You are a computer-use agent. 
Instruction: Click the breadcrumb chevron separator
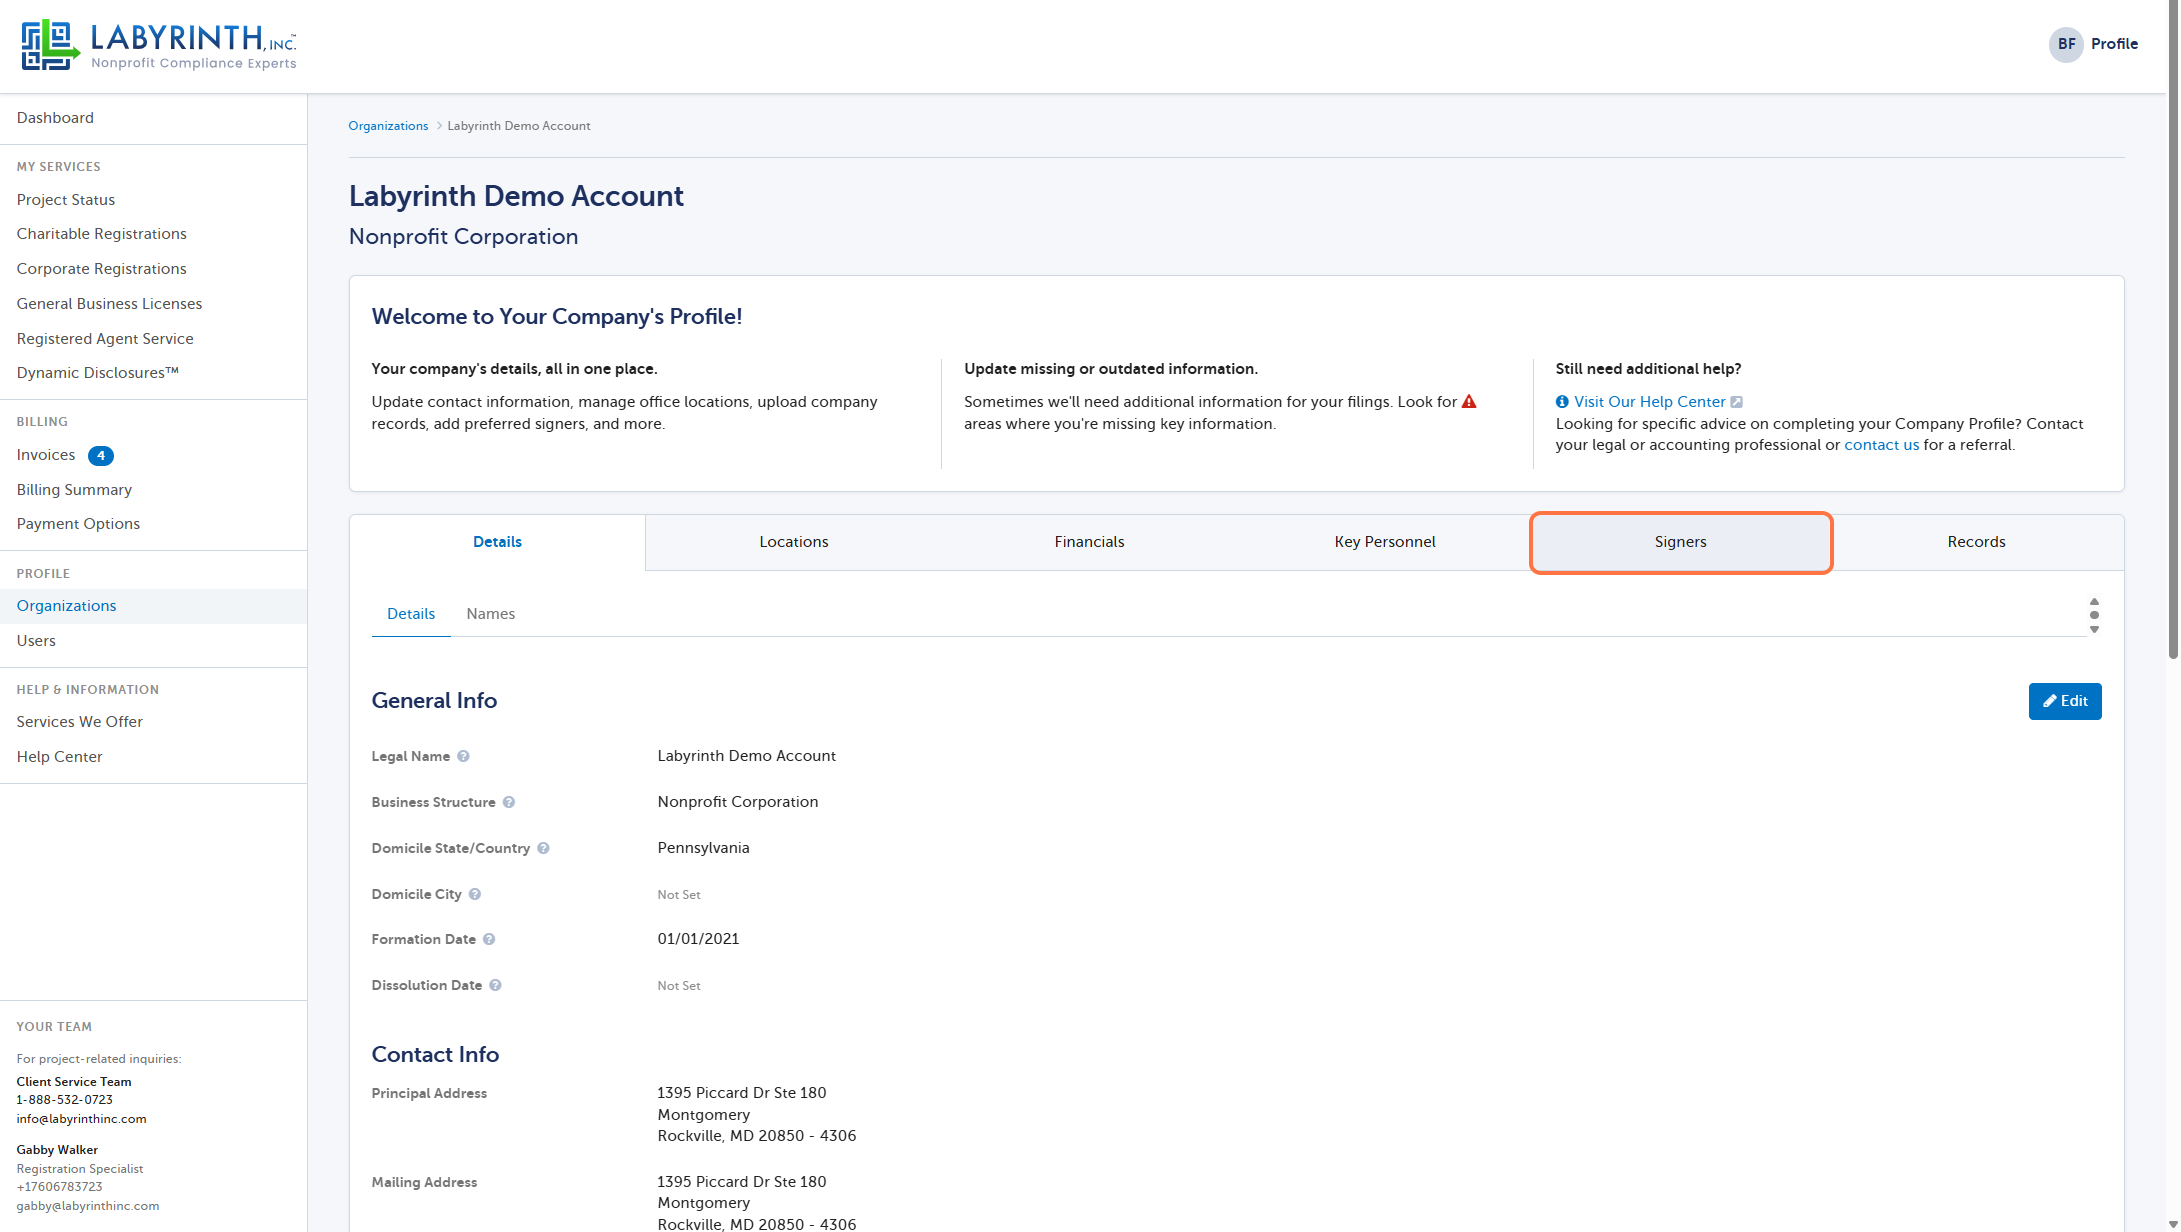point(438,126)
